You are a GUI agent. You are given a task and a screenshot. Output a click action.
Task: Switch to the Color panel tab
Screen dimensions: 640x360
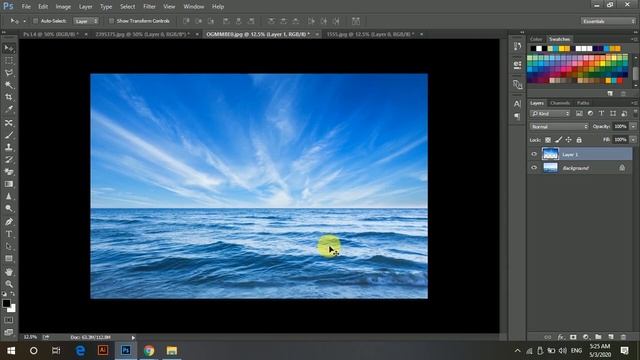click(x=536, y=39)
